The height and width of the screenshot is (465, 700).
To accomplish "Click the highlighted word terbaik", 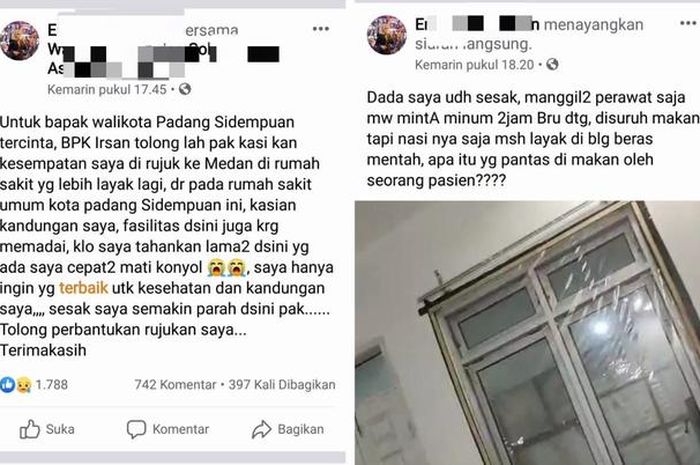I will [83, 288].
